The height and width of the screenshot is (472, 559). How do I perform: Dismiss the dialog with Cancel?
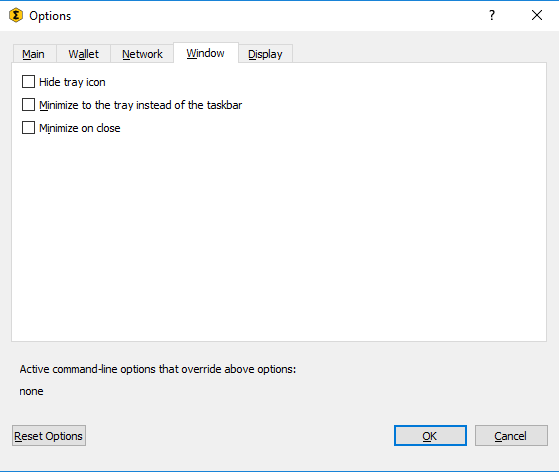tap(511, 435)
